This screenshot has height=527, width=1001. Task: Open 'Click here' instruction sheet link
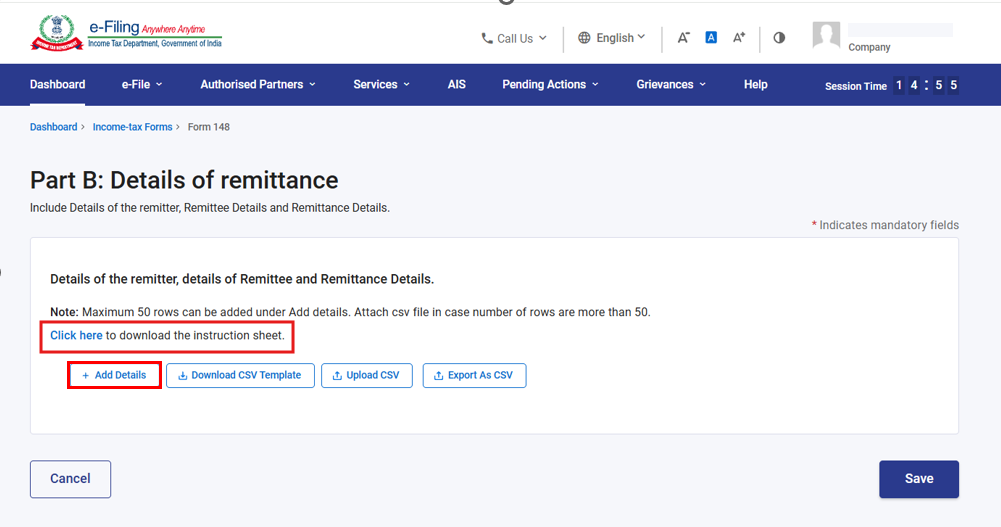point(76,336)
